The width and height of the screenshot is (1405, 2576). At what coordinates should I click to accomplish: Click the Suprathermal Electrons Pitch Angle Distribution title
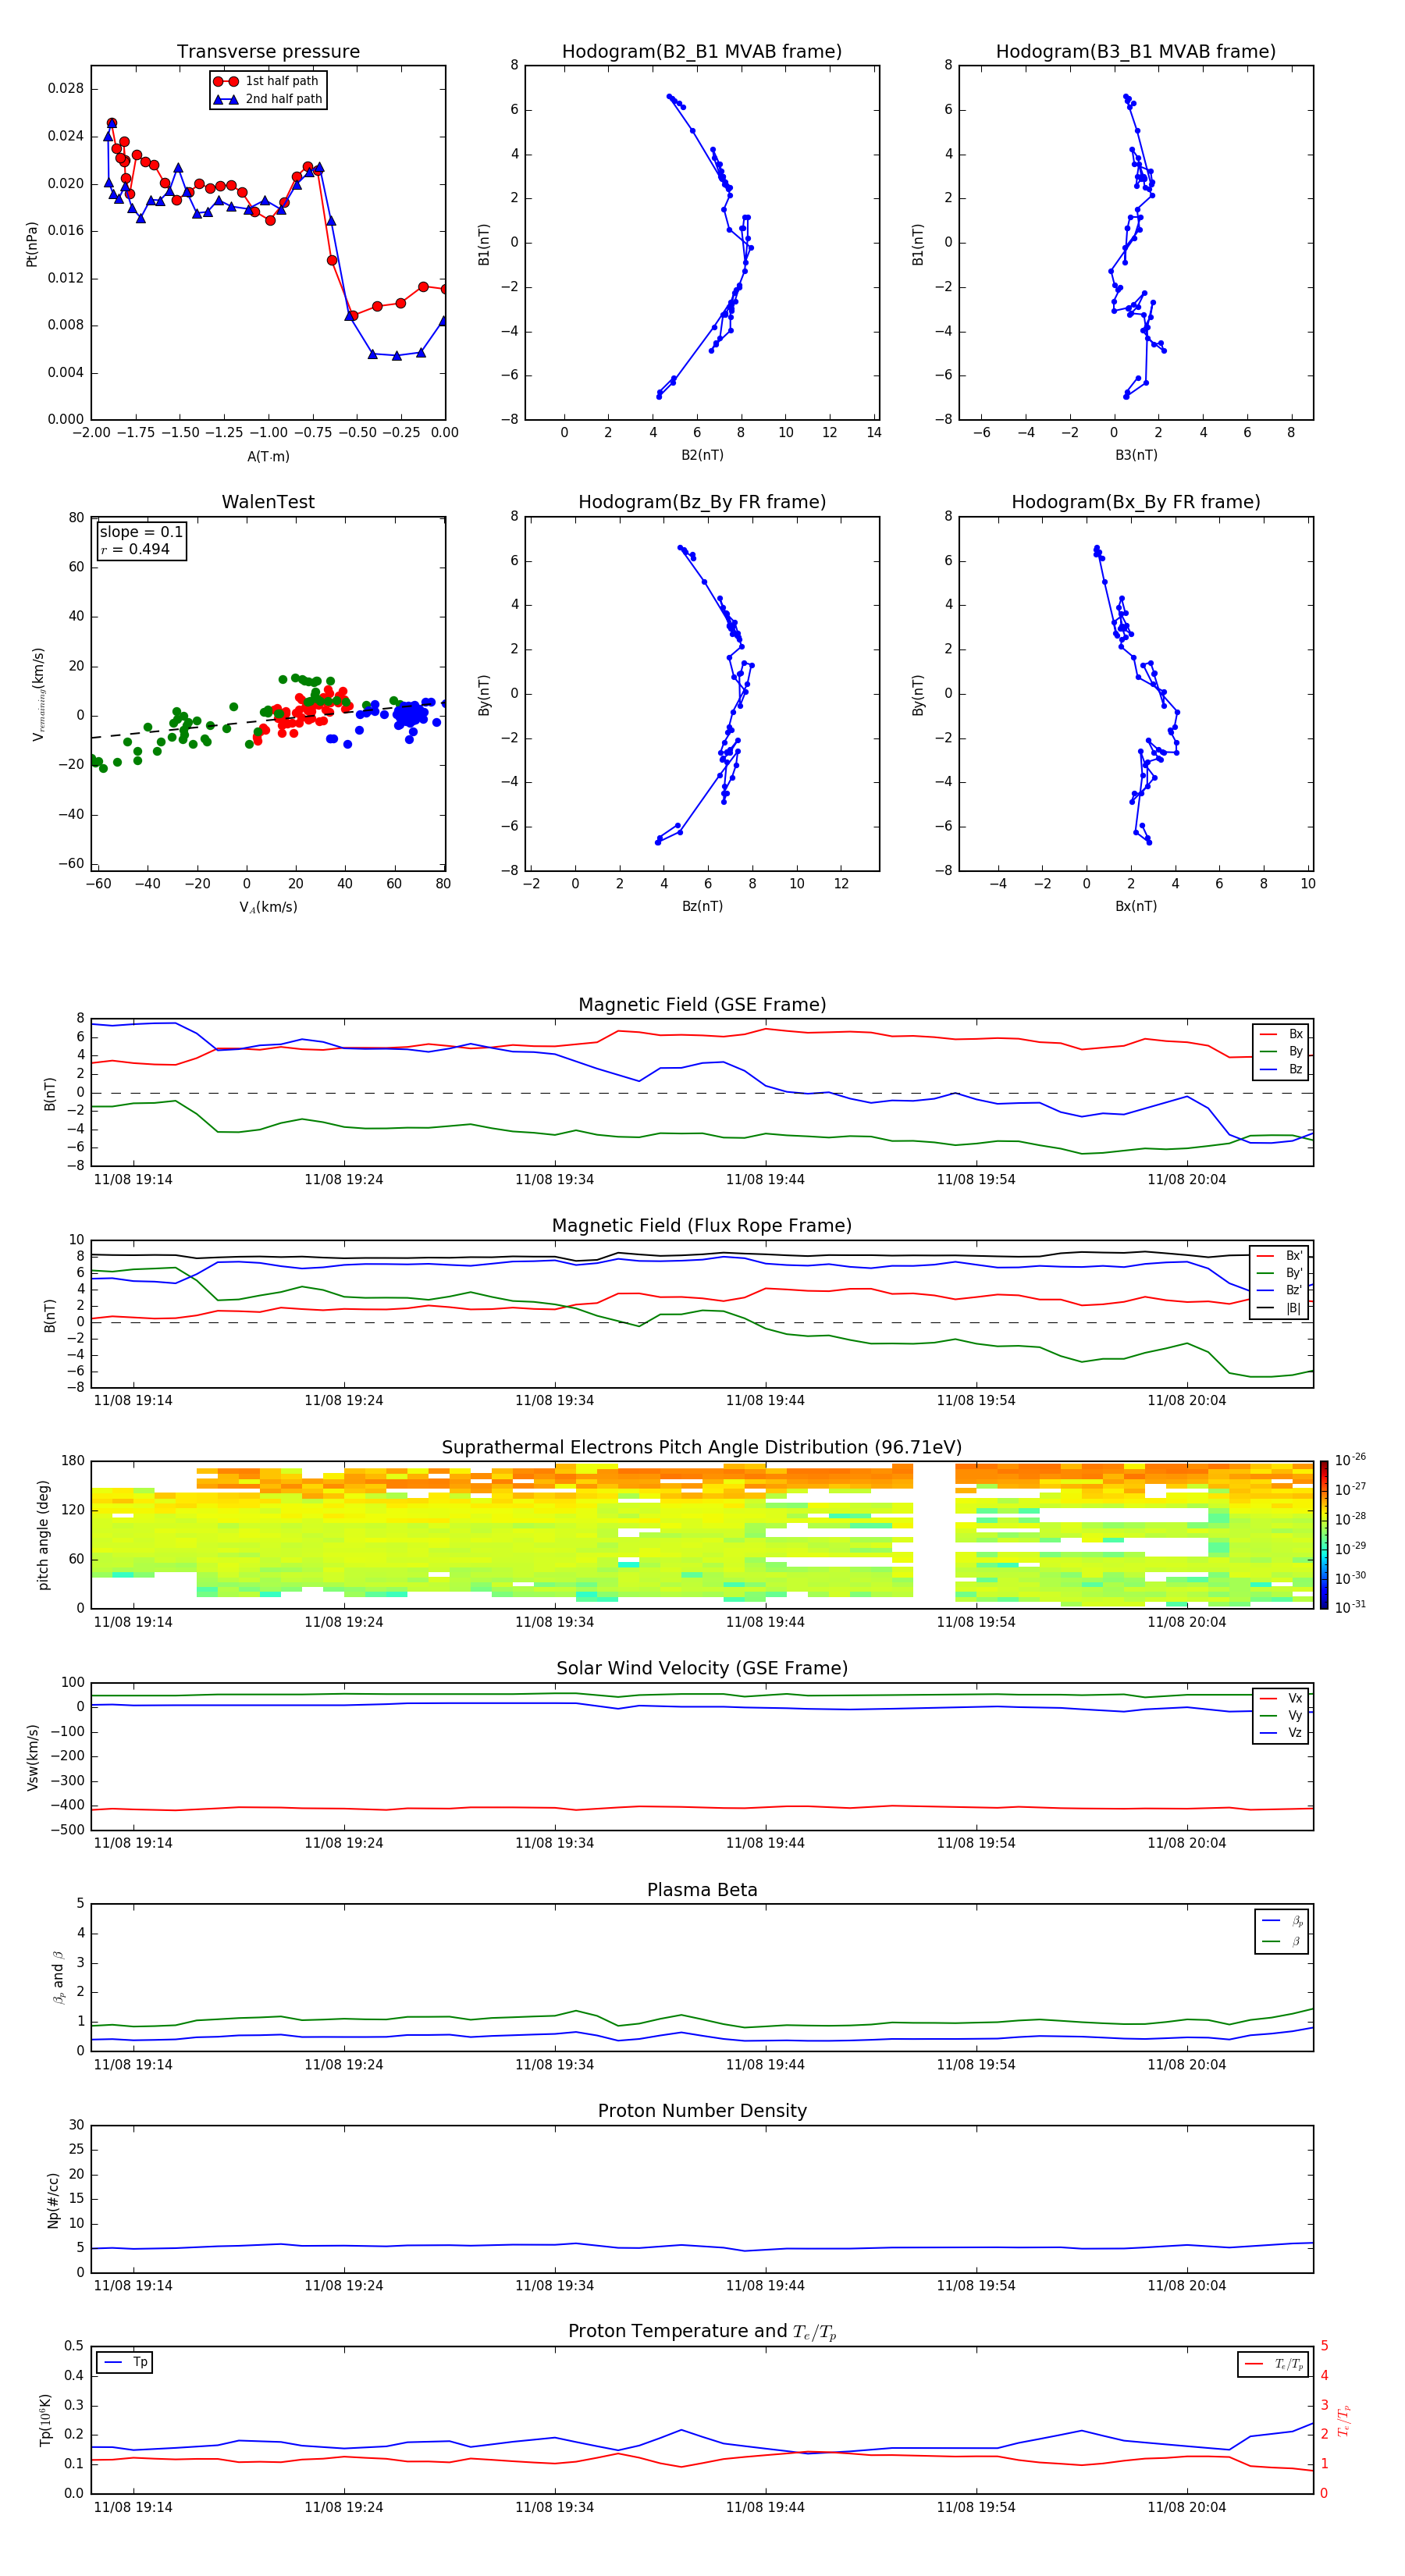click(702, 1447)
